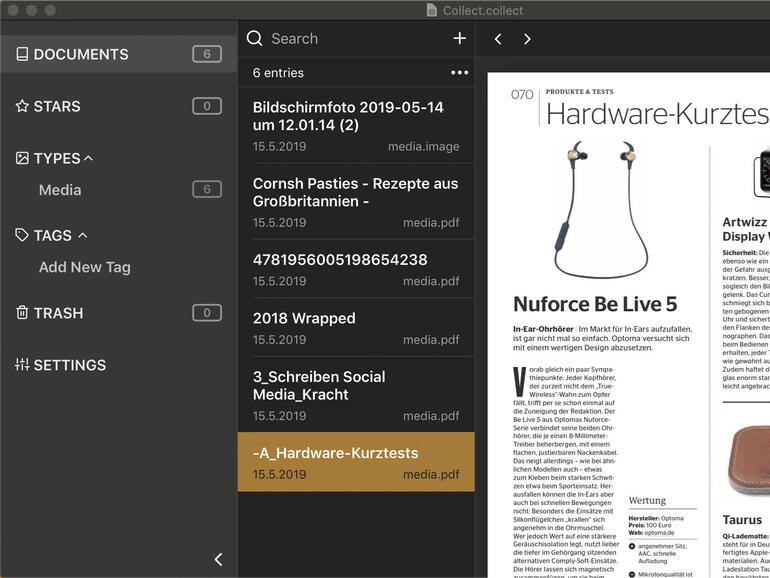
Task: Add a new entry with plus icon
Action: coord(460,38)
